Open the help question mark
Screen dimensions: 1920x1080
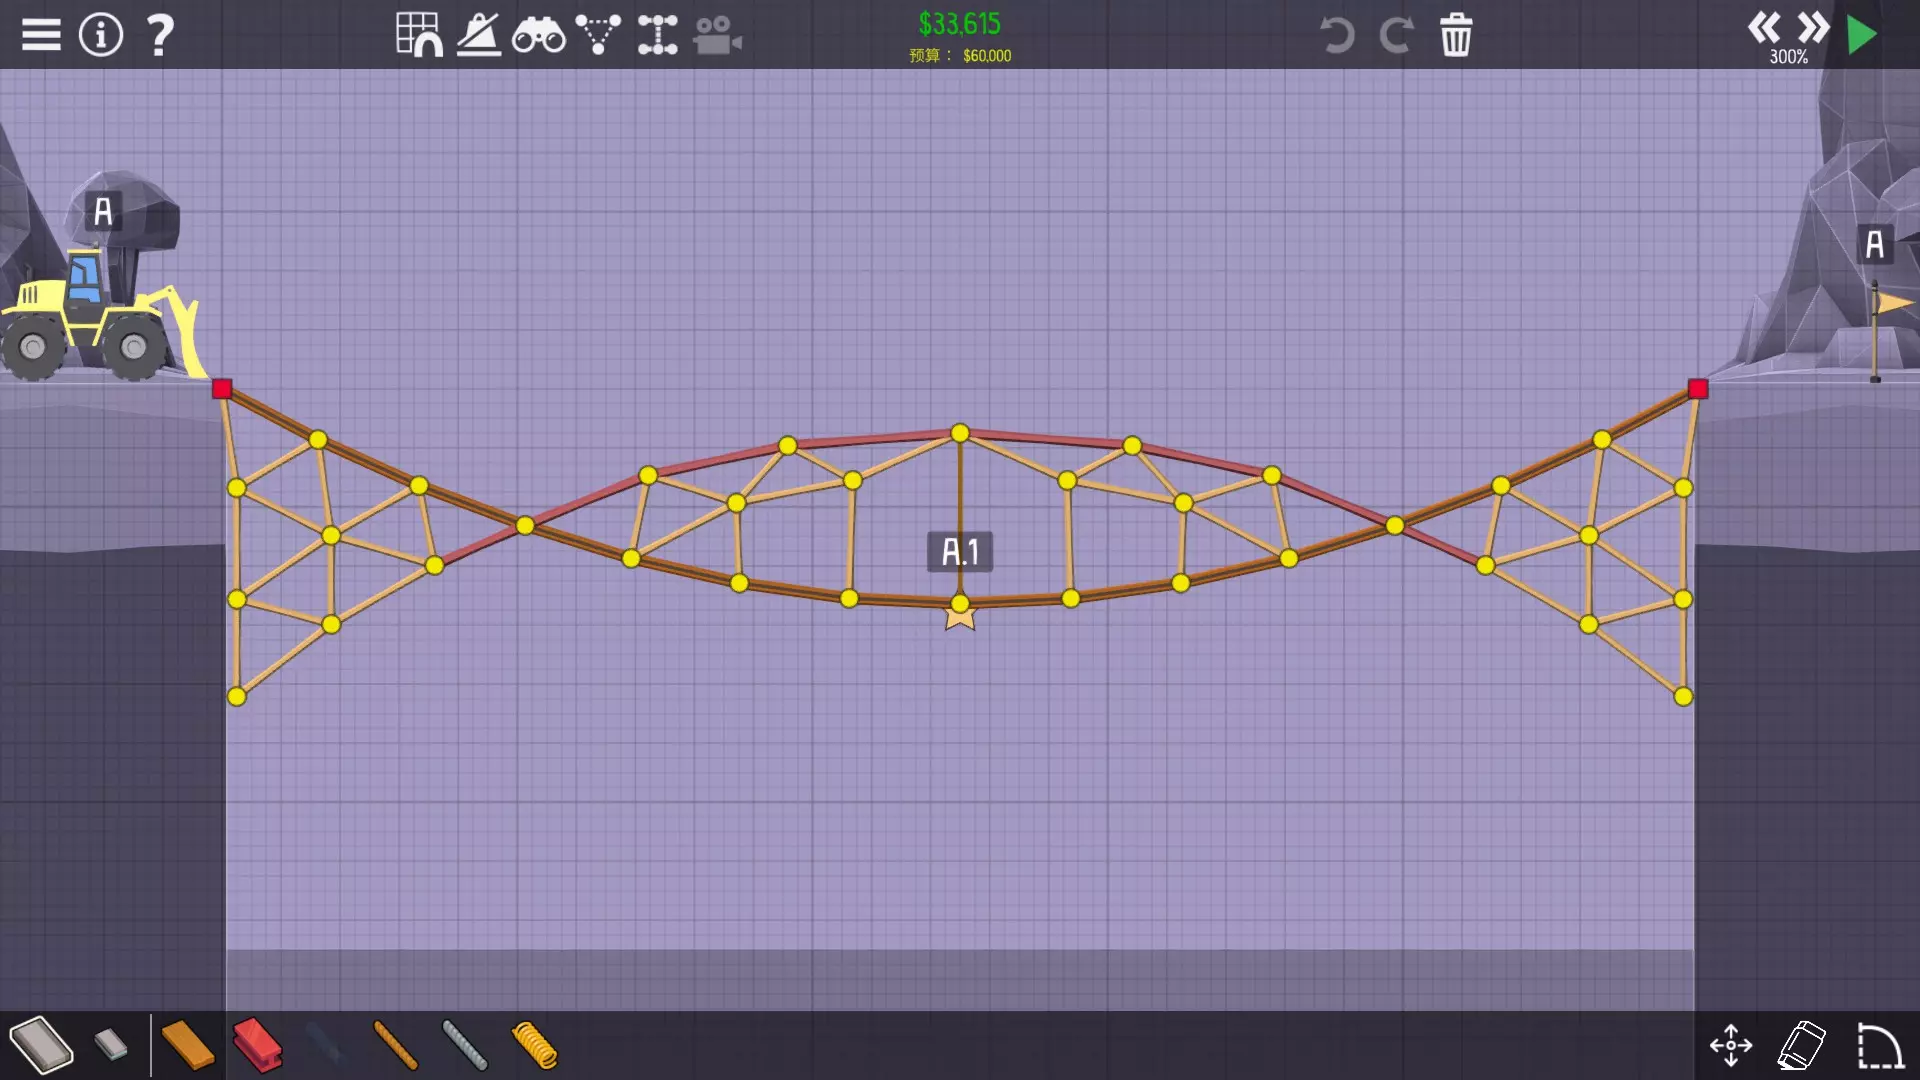160,35
